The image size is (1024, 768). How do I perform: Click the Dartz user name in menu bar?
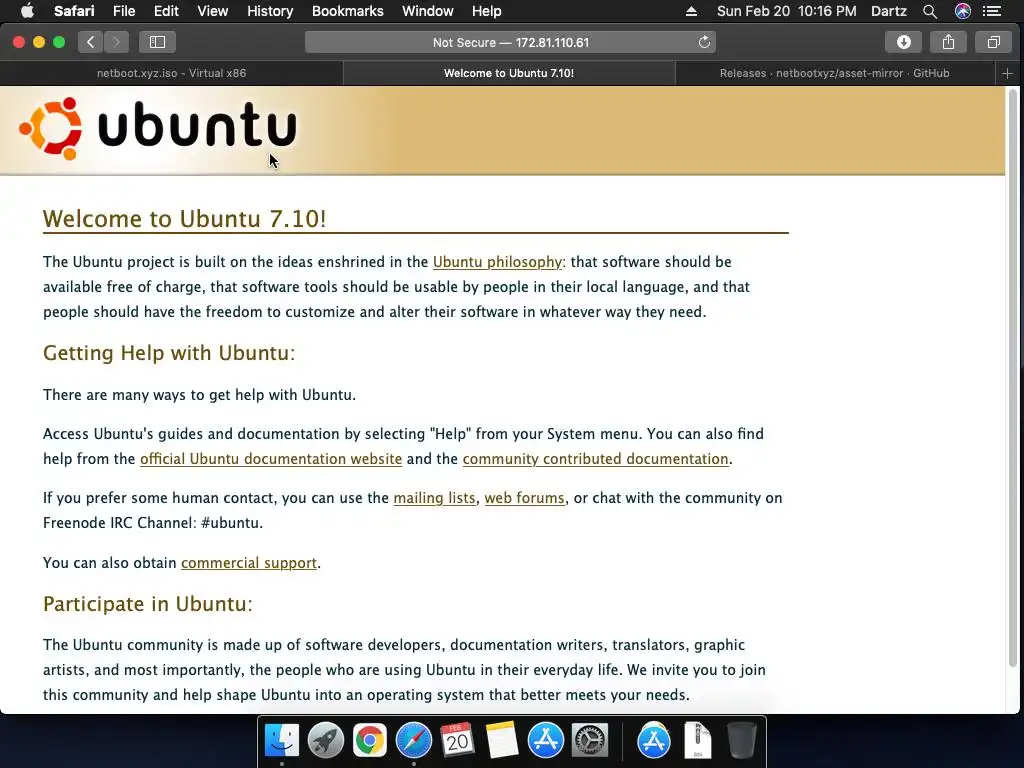pos(889,11)
